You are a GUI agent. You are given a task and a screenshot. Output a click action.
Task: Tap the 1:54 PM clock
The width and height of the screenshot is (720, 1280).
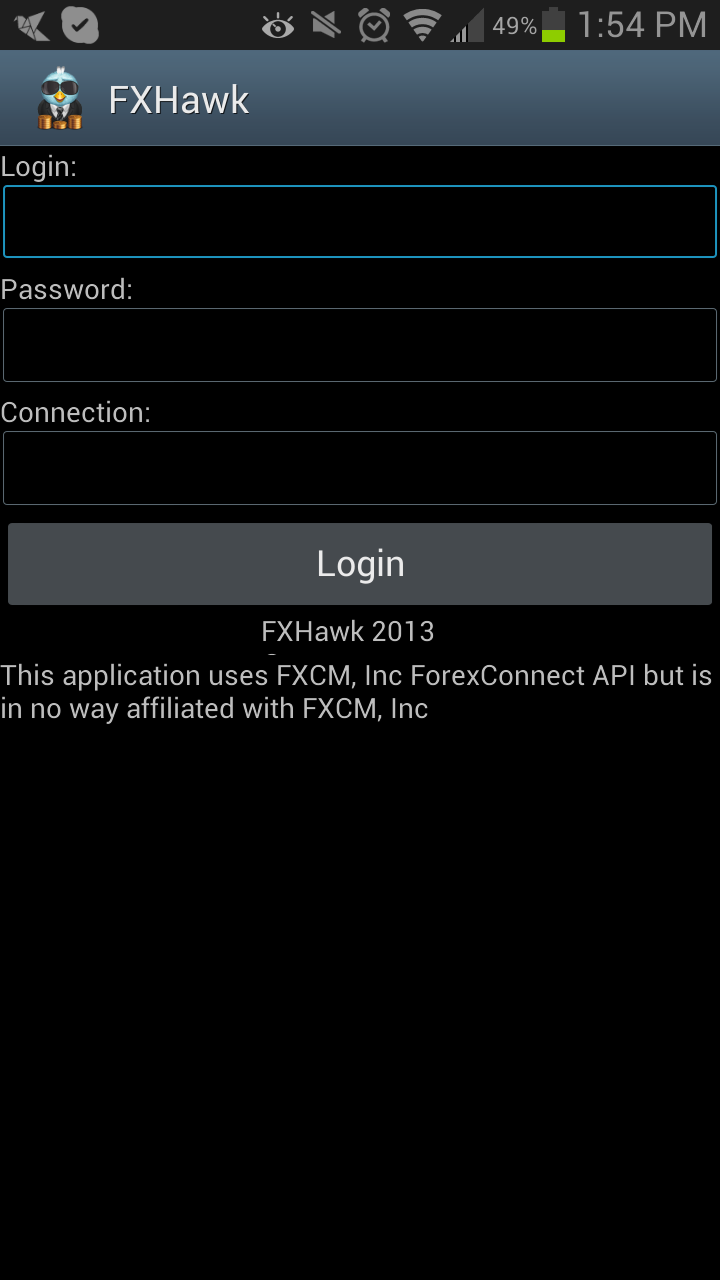click(x=642, y=25)
